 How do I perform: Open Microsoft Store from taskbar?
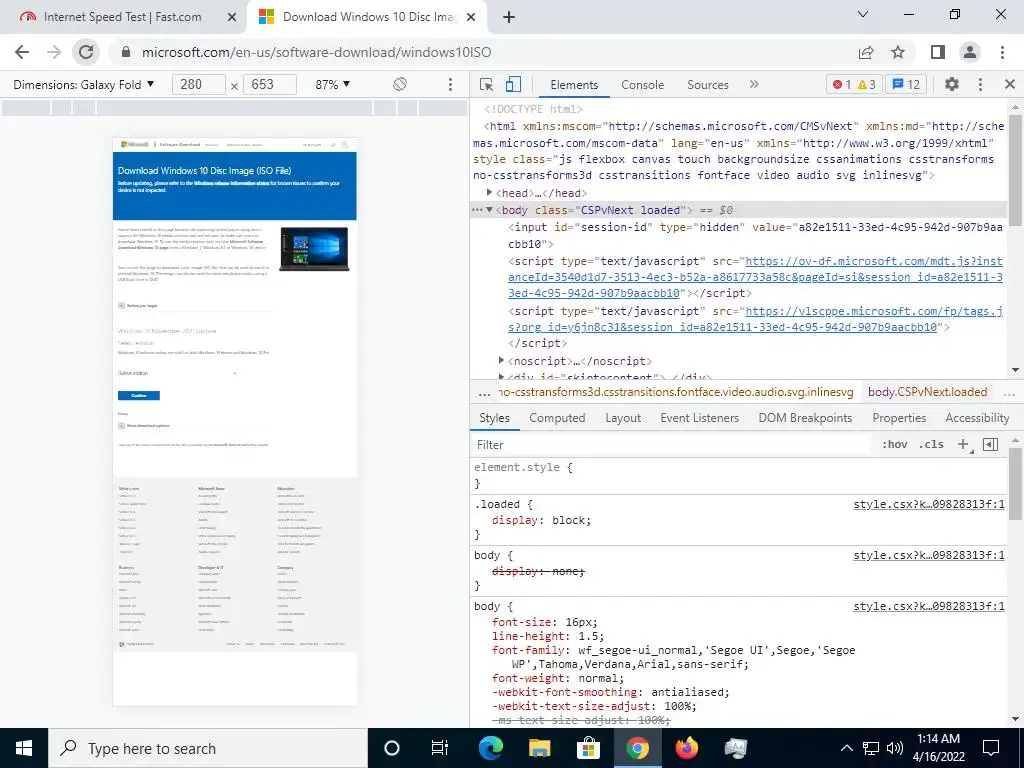(588, 748)
